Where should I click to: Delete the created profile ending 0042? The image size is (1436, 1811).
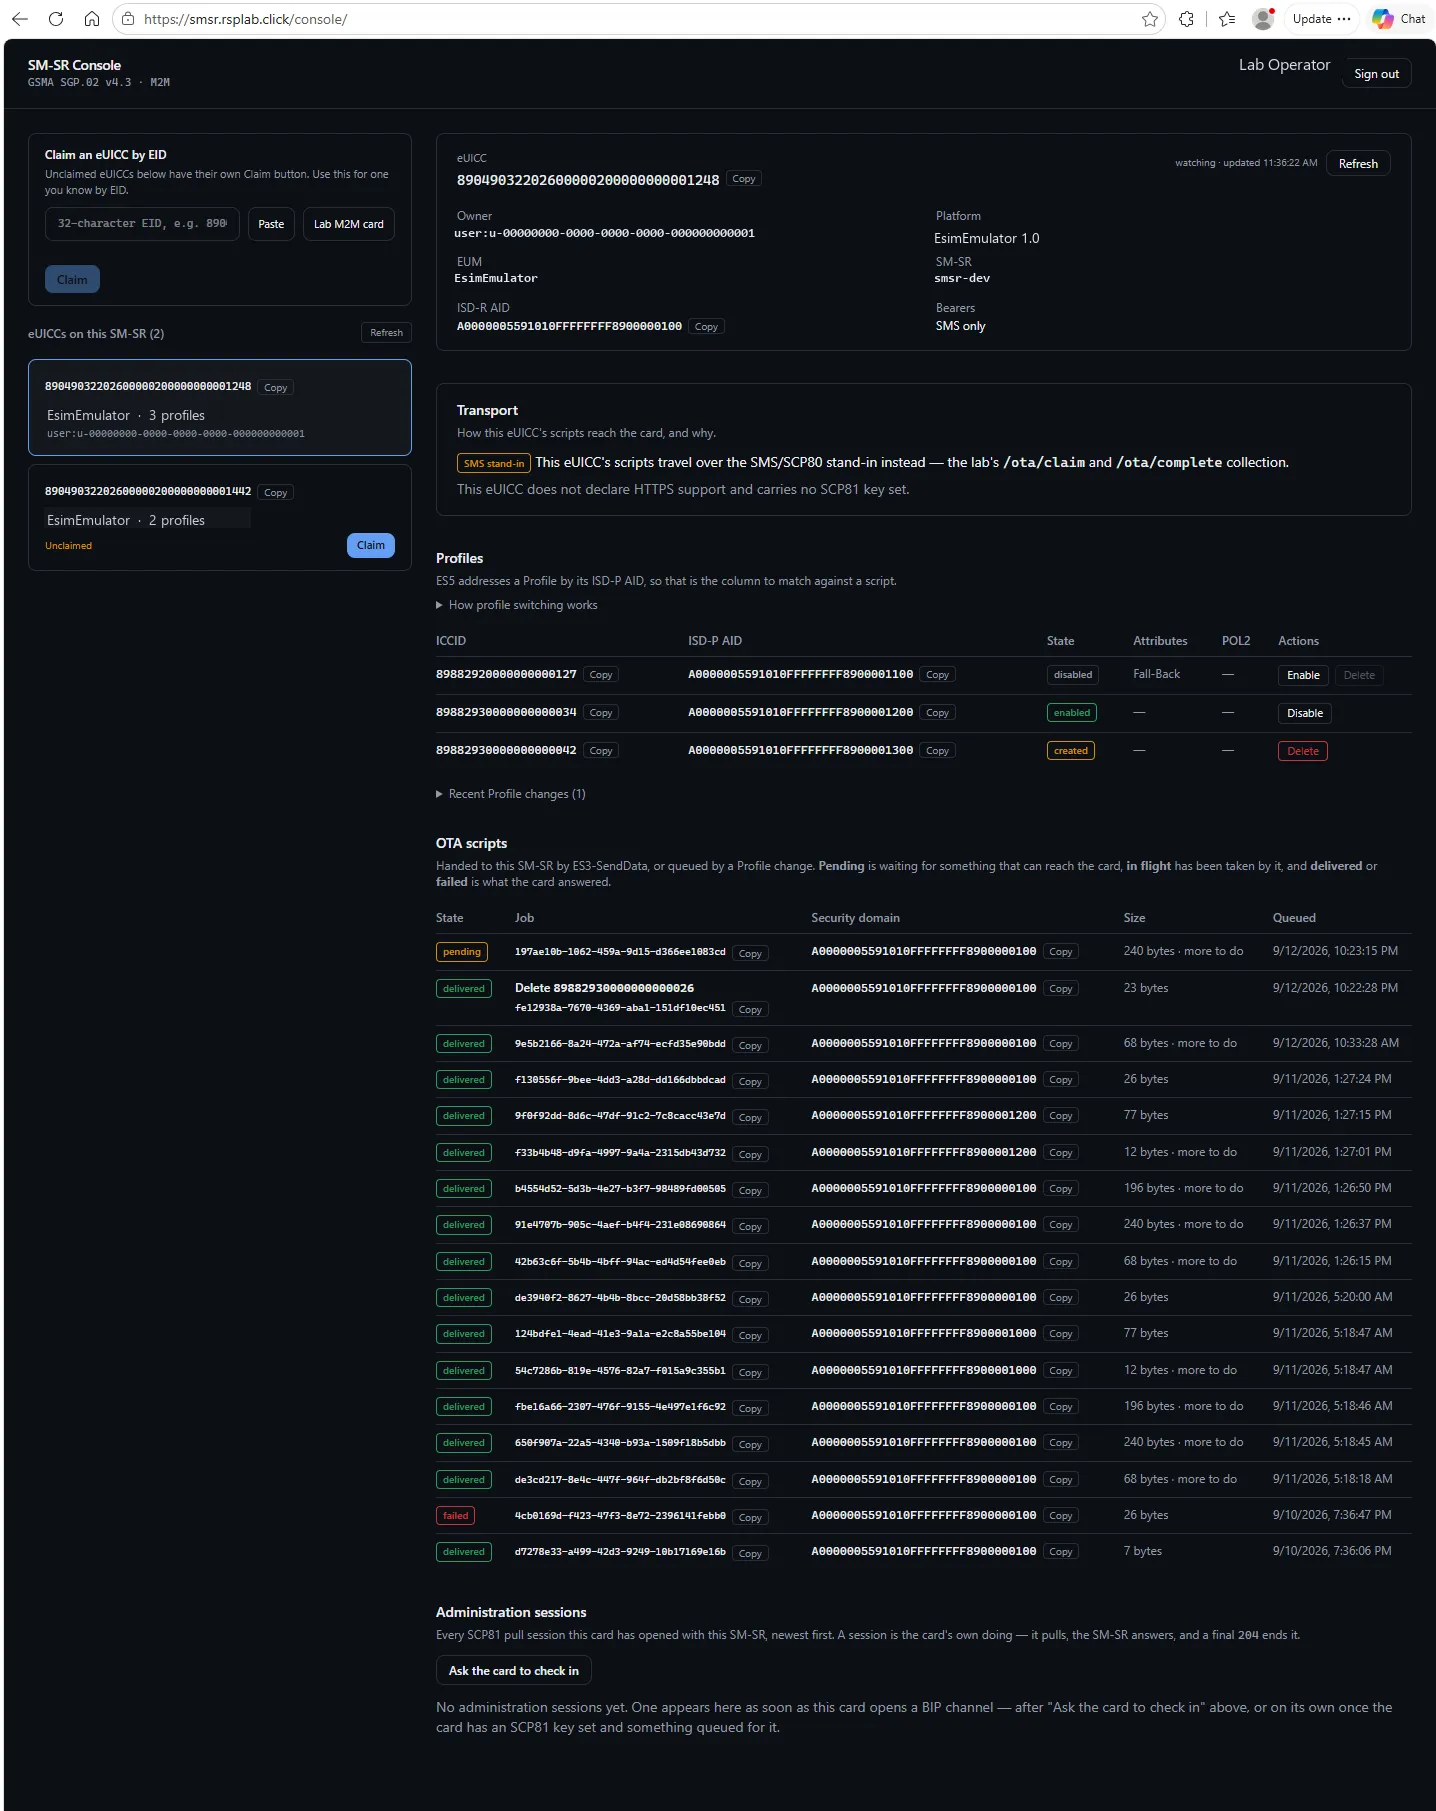point(1303,751)
